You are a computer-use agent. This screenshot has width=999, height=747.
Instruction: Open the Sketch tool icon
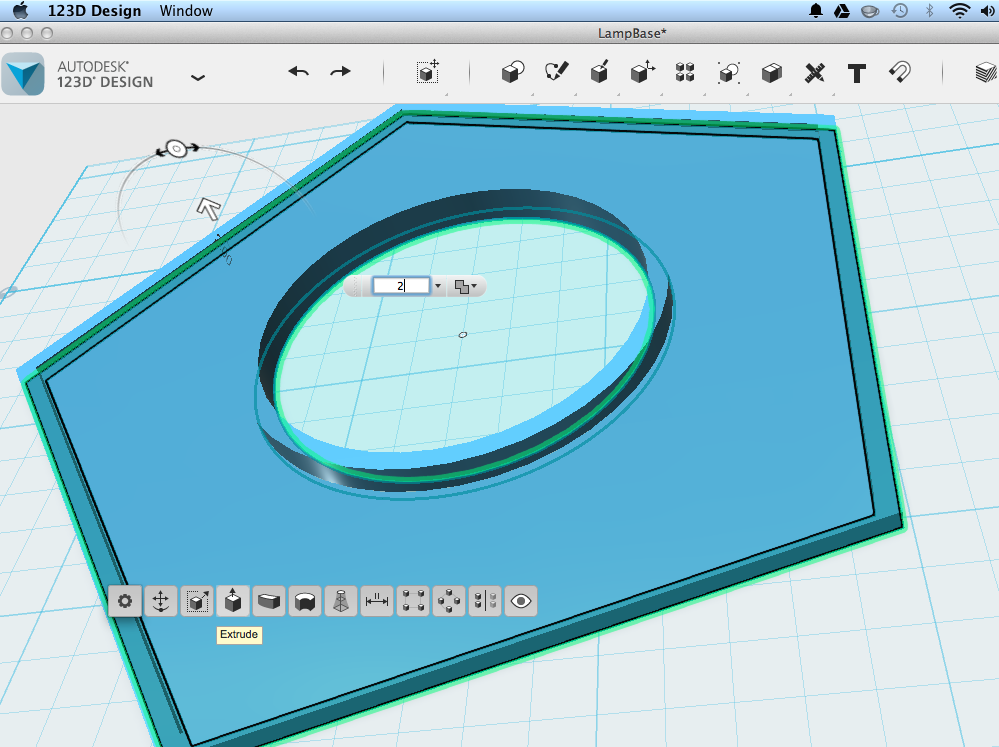[556, 71]
